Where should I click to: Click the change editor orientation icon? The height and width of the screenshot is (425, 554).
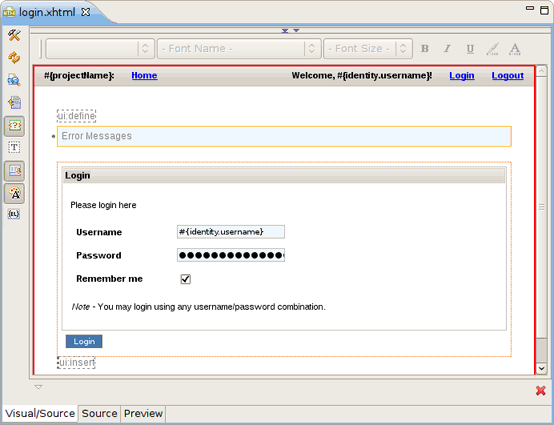pos(14,102)
